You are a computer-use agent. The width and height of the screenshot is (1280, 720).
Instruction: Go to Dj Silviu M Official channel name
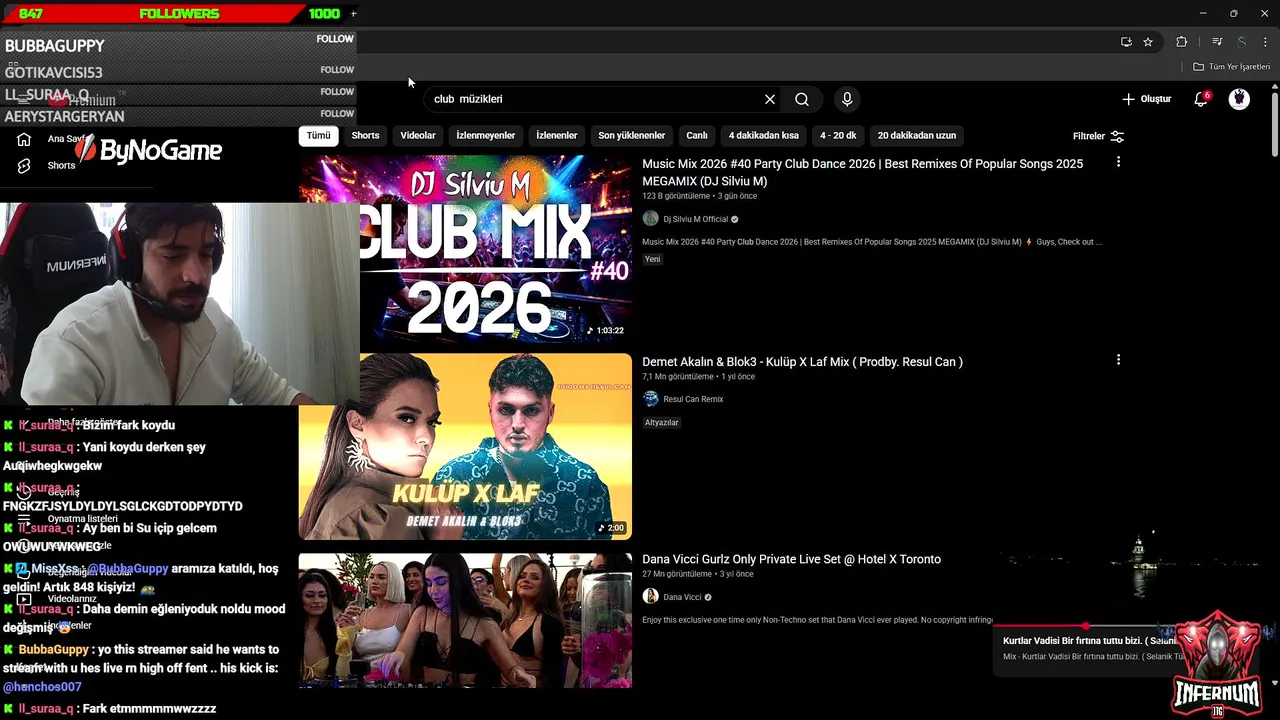pos(696,219)
